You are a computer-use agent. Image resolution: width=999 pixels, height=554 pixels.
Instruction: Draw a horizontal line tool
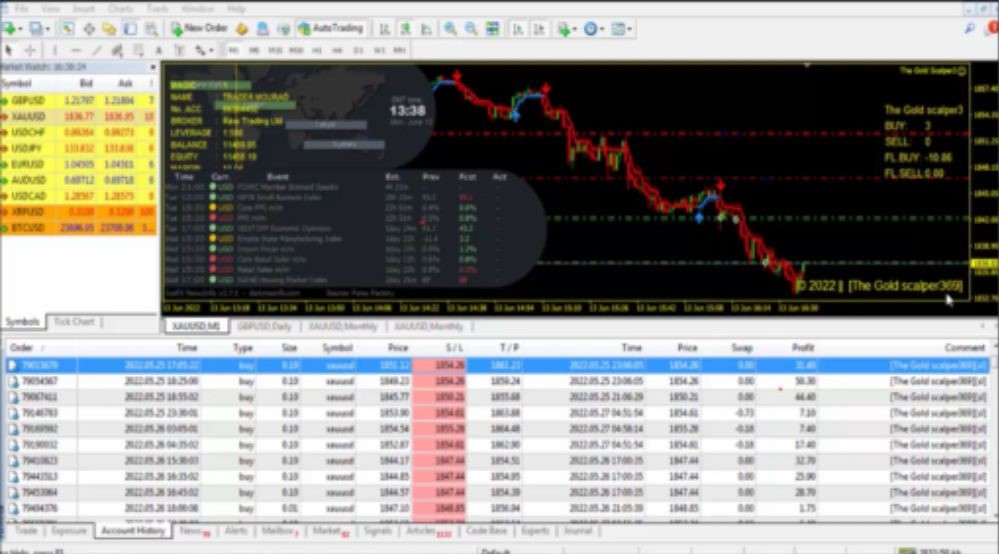click(x=76, y=50)
